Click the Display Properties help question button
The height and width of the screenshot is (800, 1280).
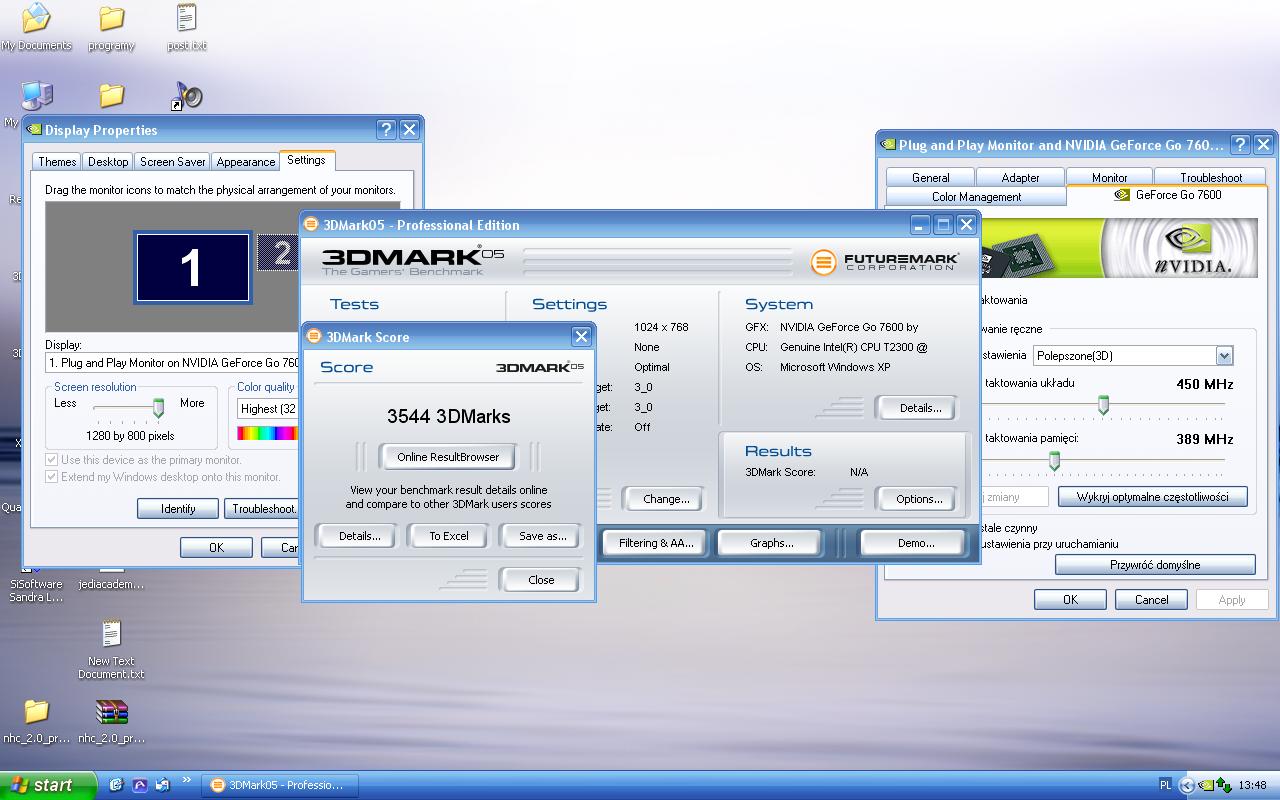coord(386,130)
